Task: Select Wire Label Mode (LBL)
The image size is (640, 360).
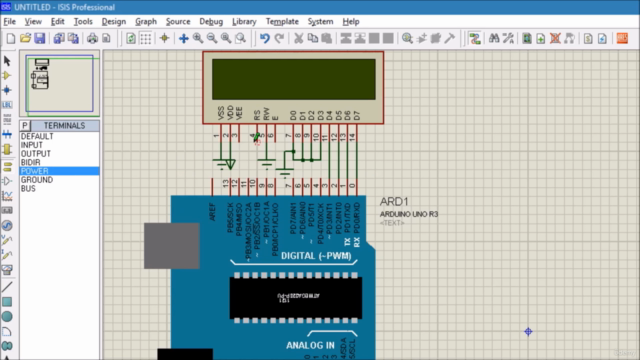Action: [7, 105]
